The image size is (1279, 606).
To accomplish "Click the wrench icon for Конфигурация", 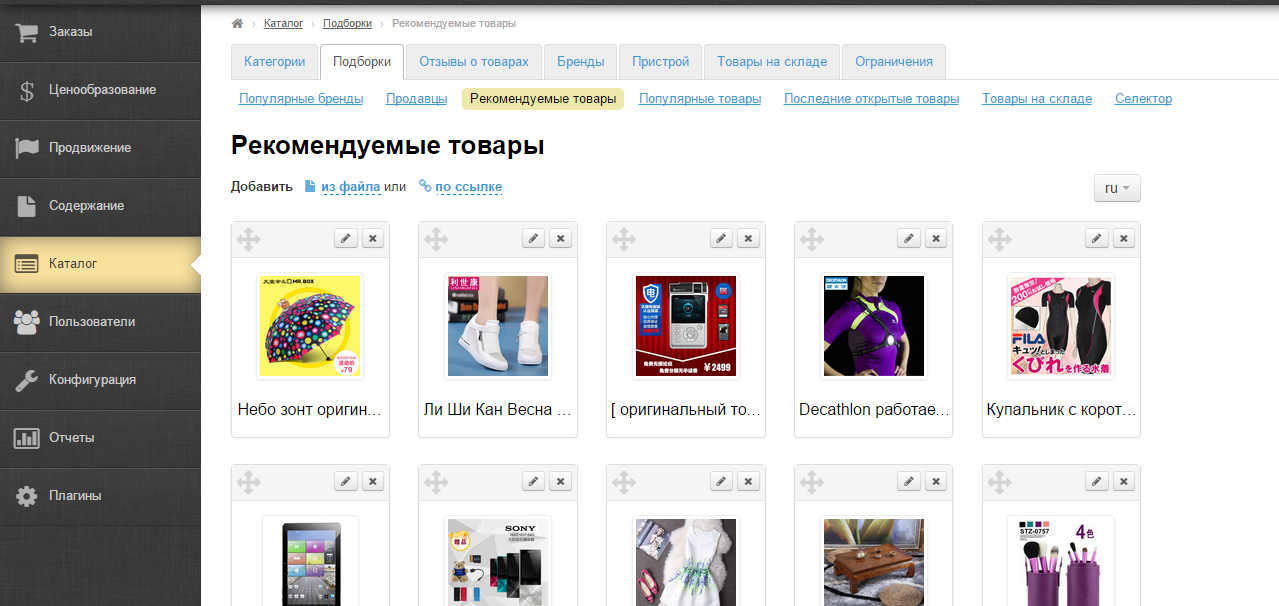I will [27, 380].
